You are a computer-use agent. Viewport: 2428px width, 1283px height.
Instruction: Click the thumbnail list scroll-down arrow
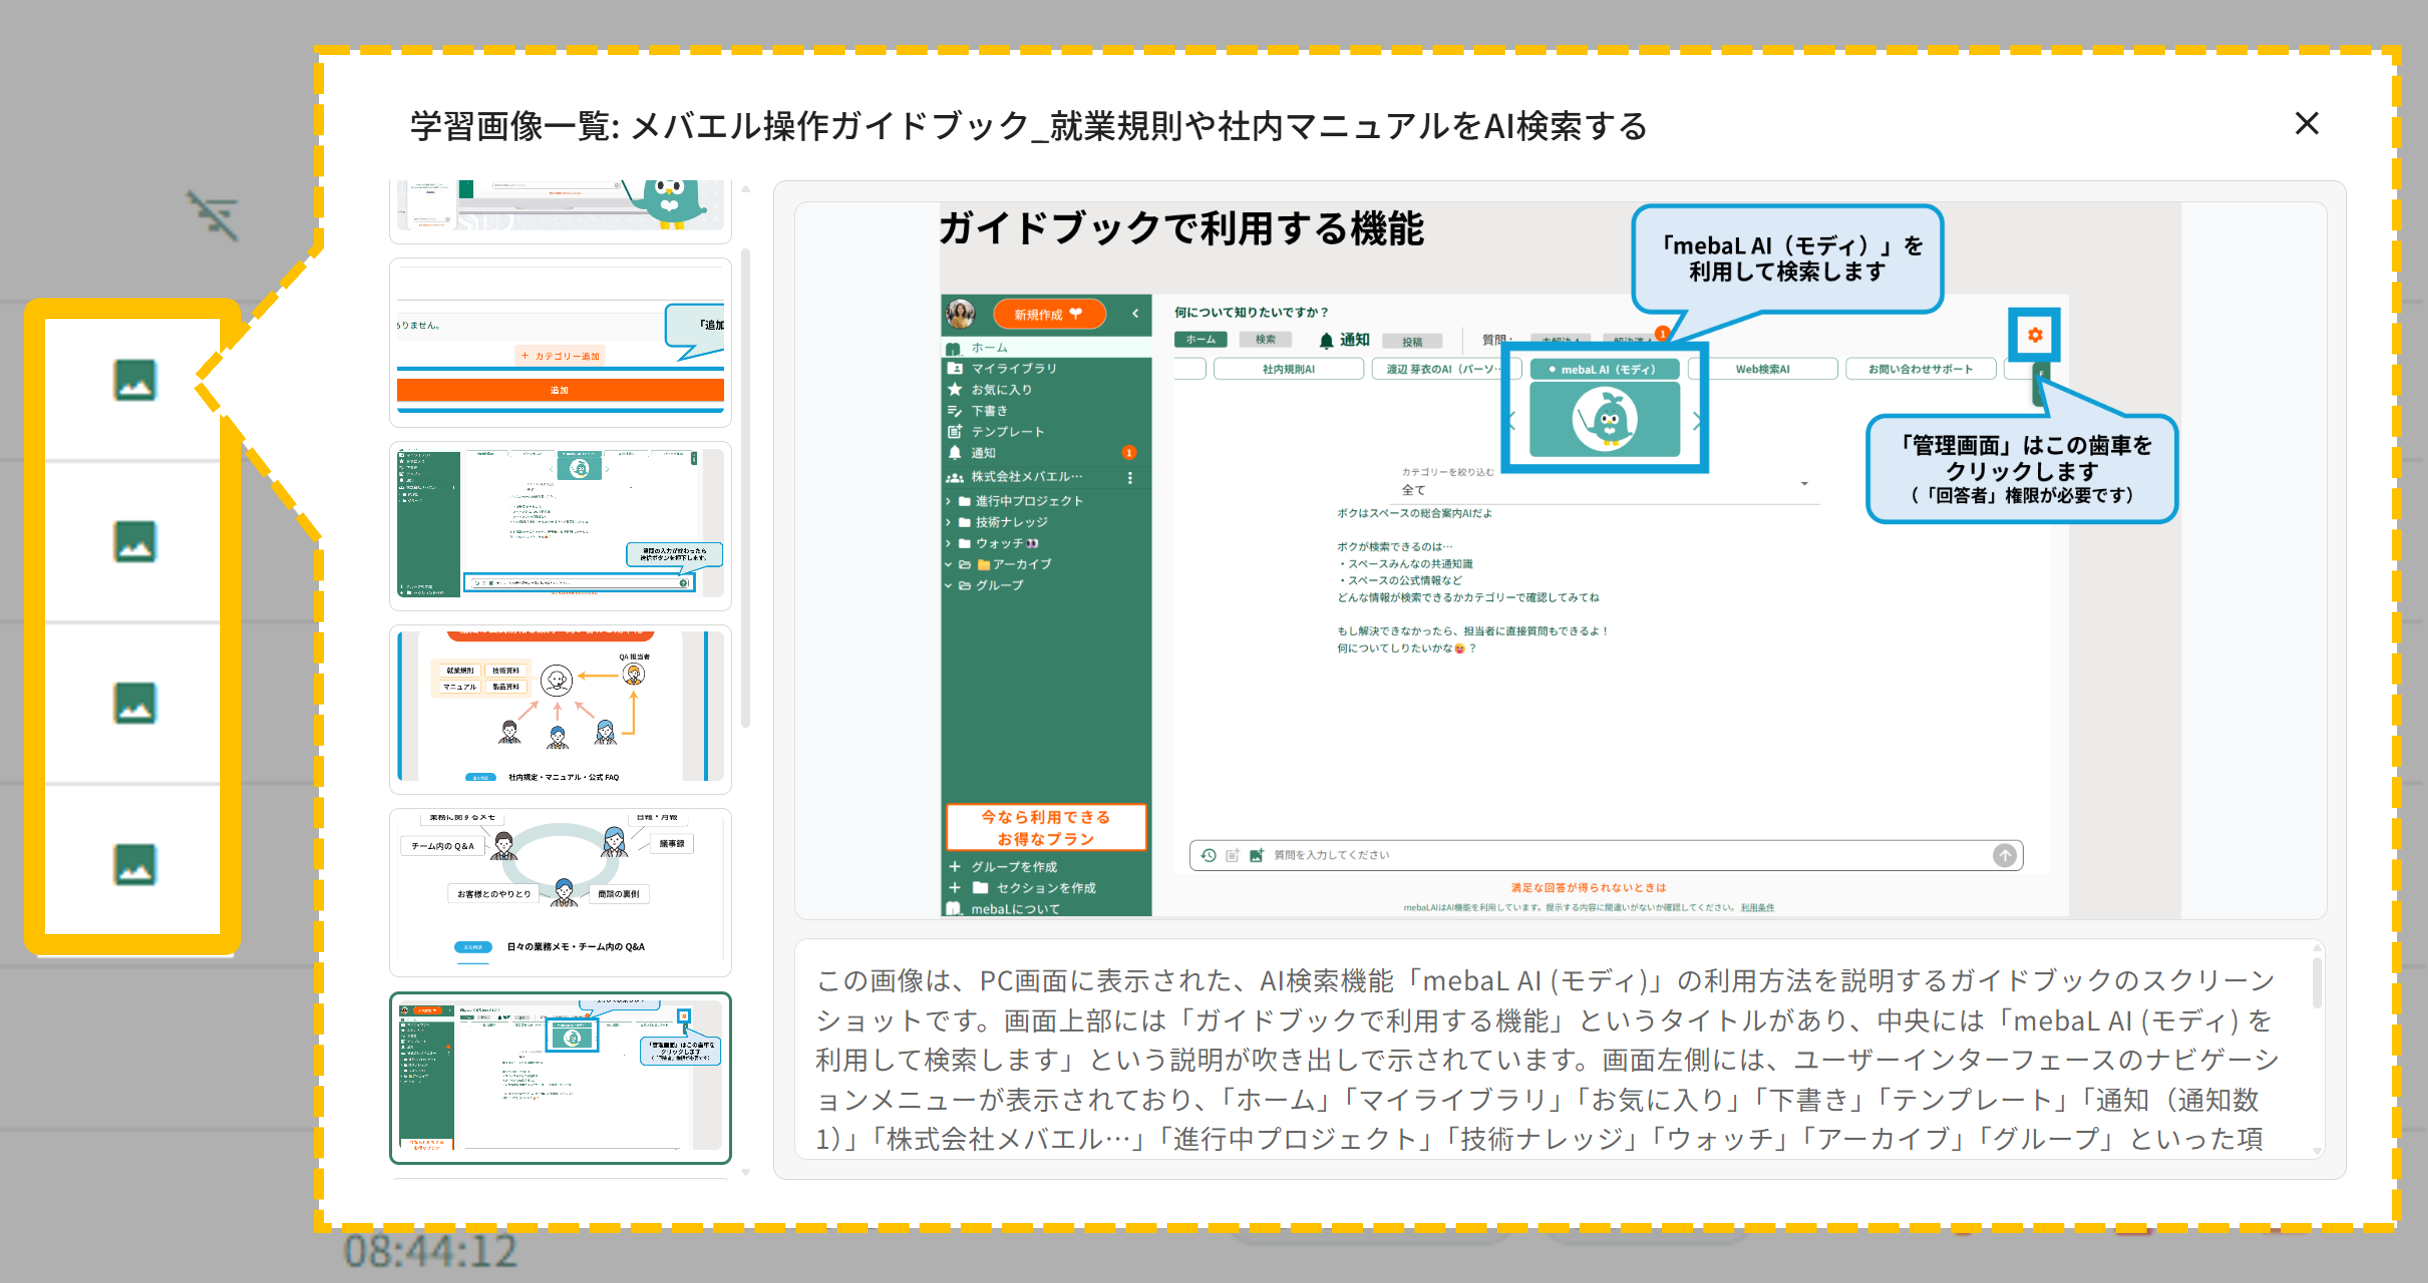tap(746, 1172)
